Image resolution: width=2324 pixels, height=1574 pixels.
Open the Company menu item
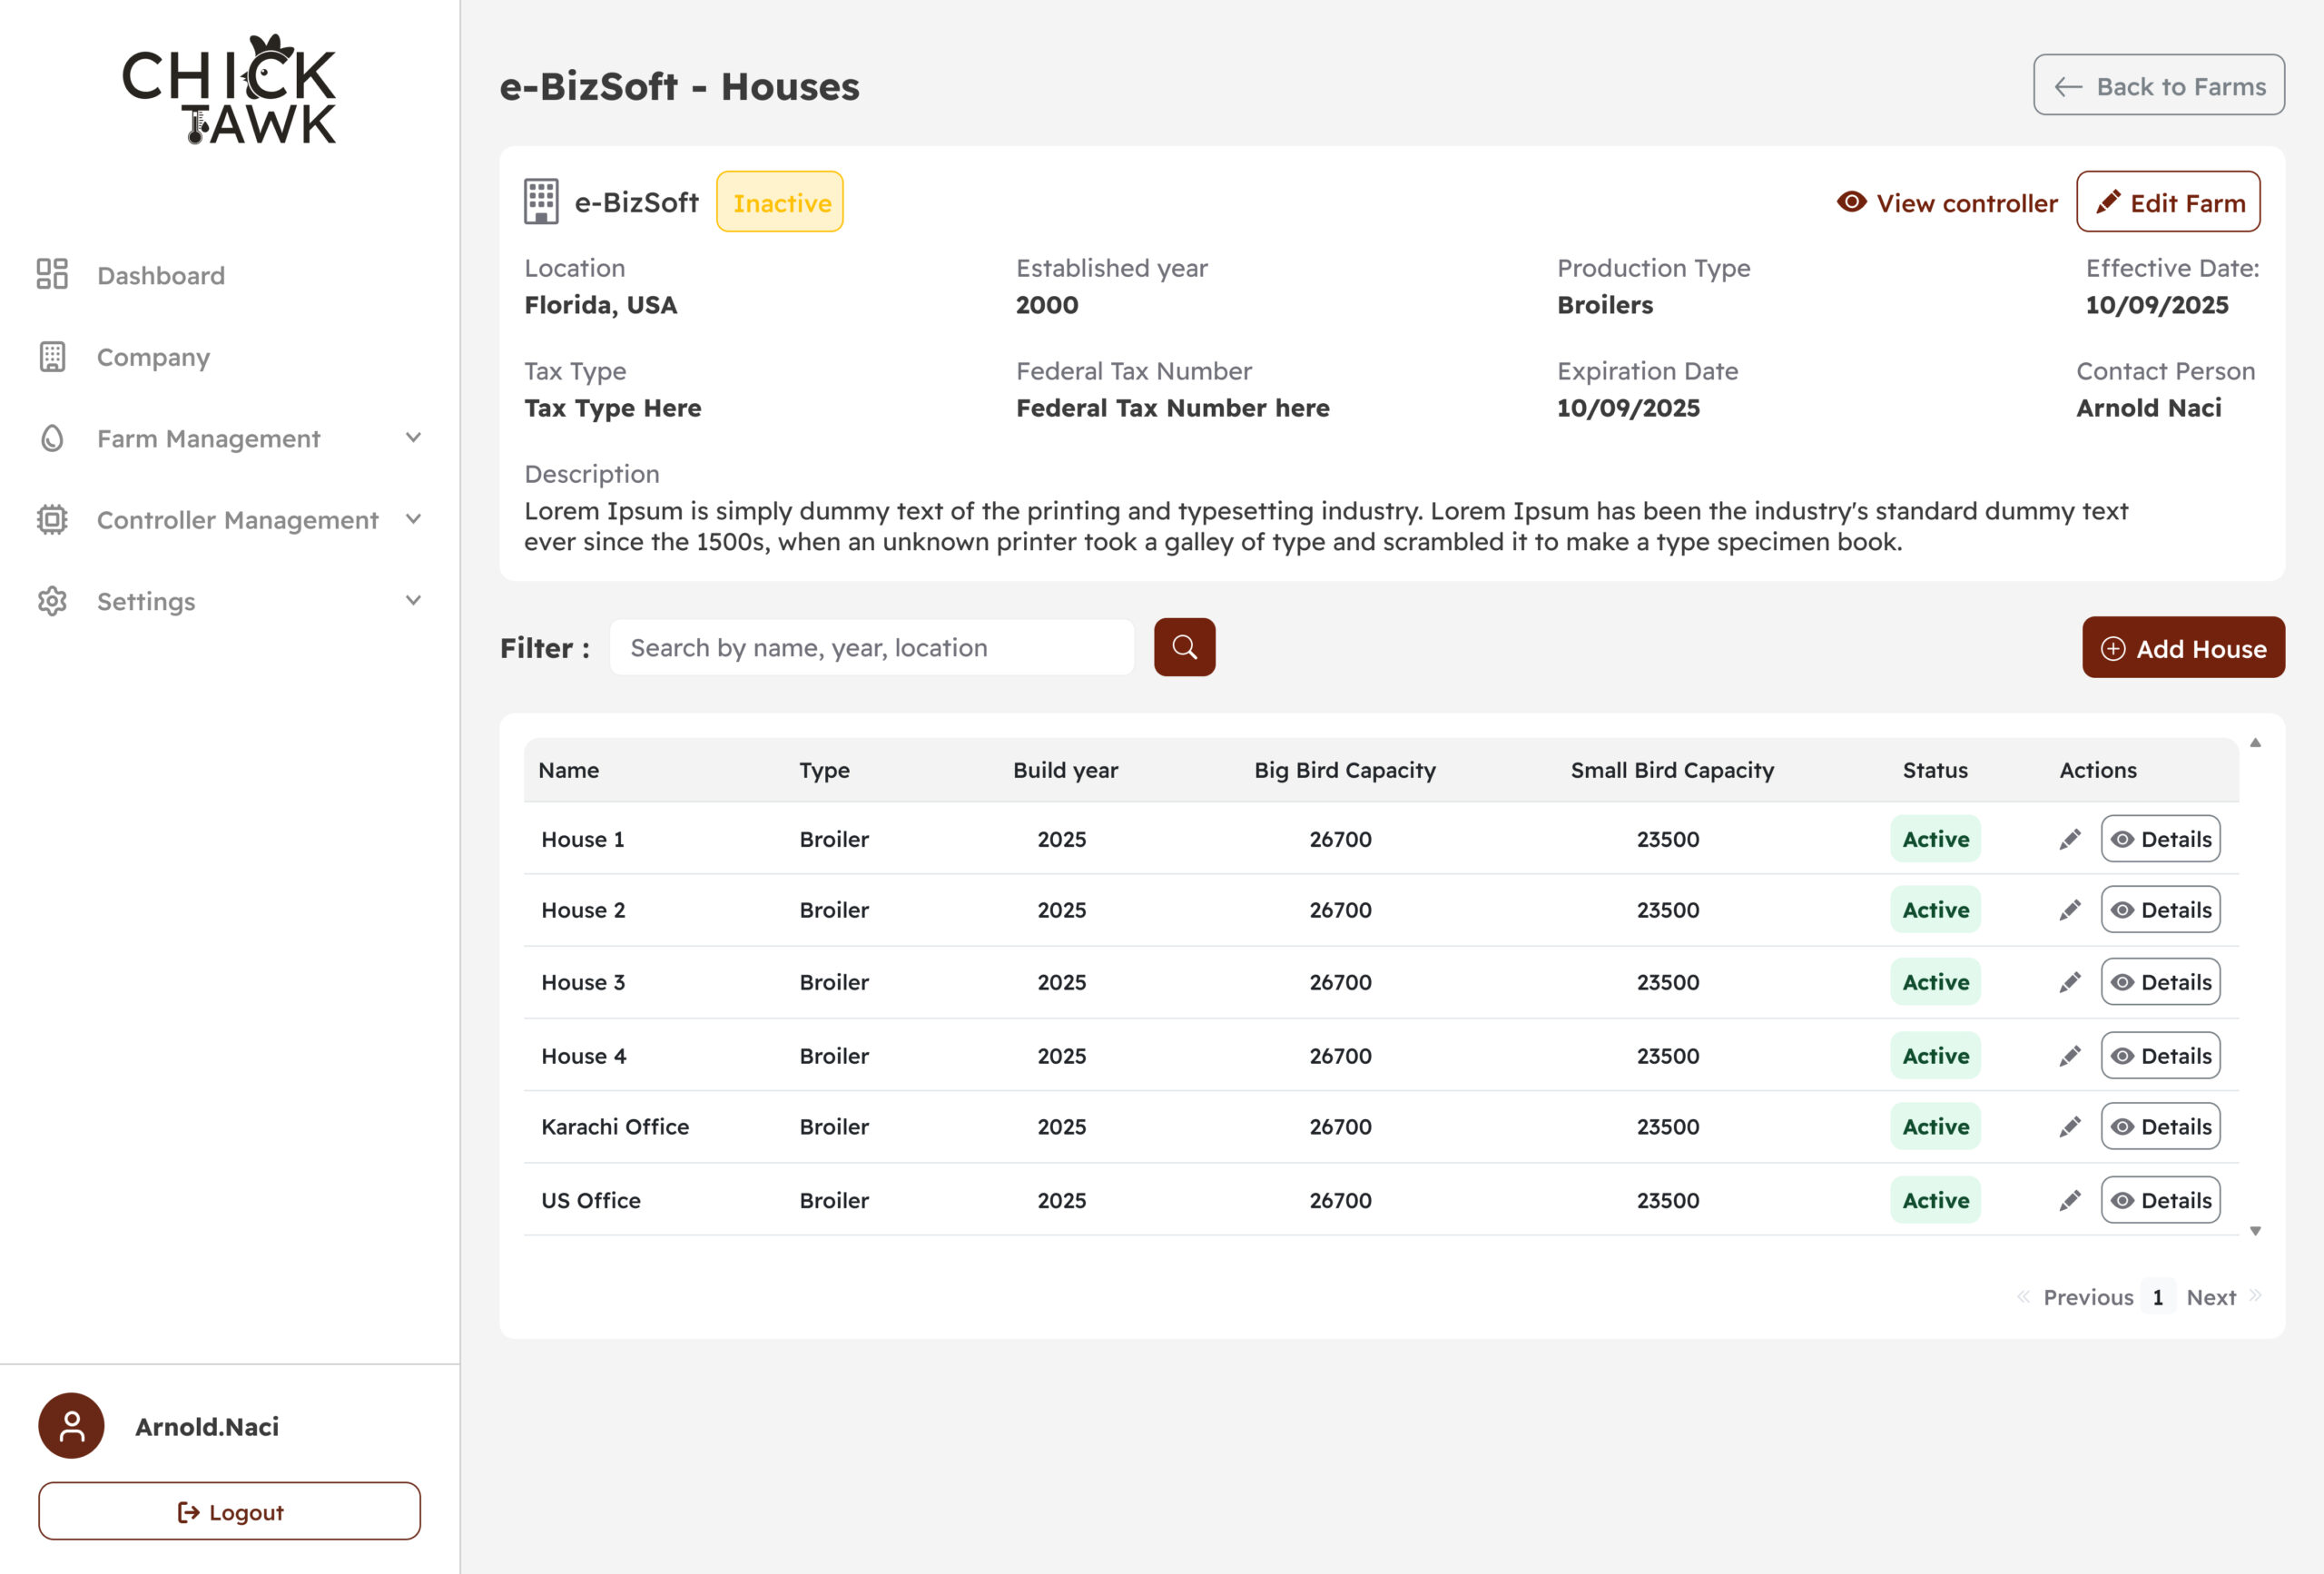153,357
